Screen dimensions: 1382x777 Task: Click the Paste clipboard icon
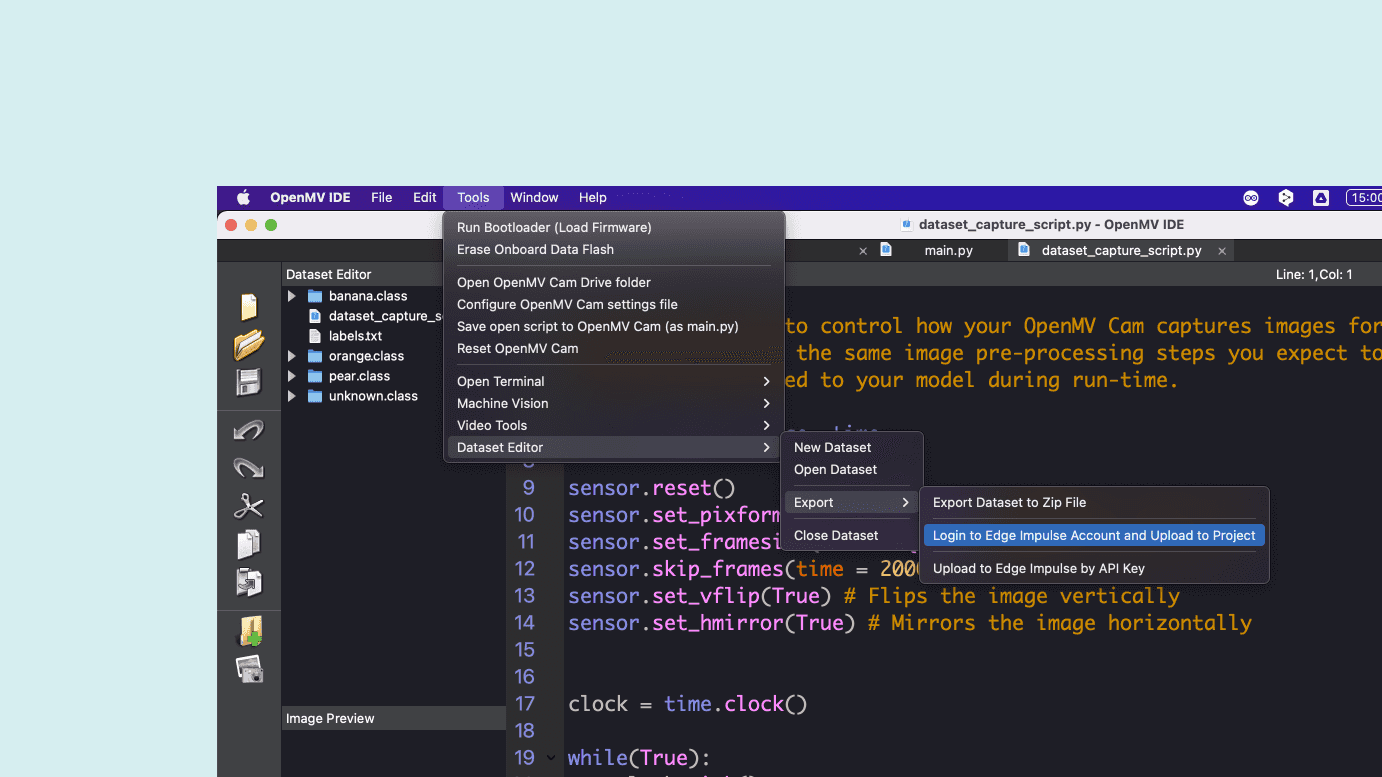point(248,582)
